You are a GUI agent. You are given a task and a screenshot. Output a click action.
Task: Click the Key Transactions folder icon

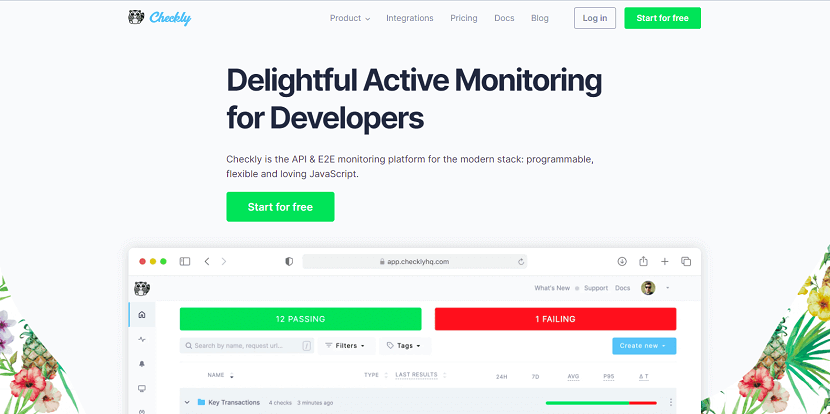201,402
